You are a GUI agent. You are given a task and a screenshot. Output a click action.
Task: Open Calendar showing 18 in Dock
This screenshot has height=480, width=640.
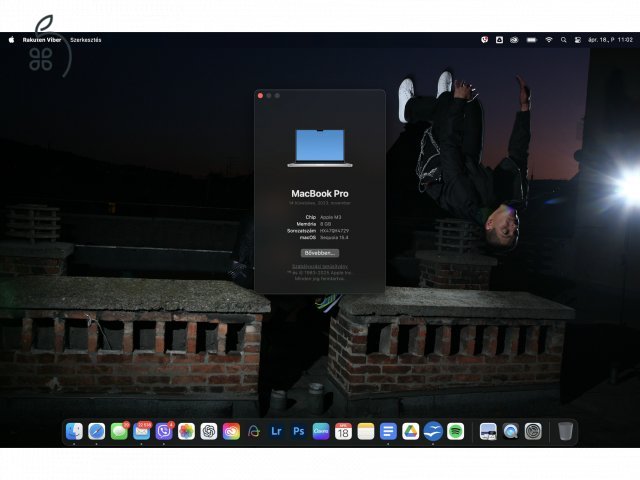343,431
